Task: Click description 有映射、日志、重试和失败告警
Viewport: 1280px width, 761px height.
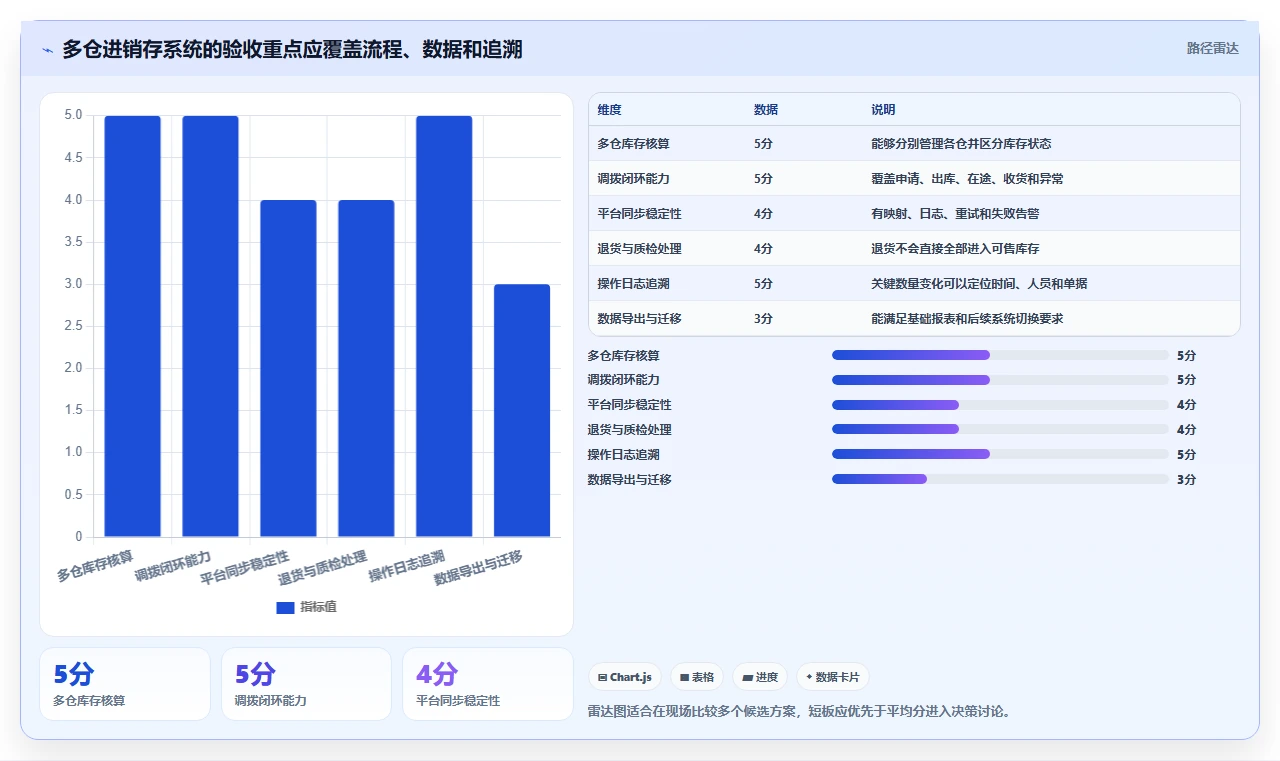Action: 955,214
